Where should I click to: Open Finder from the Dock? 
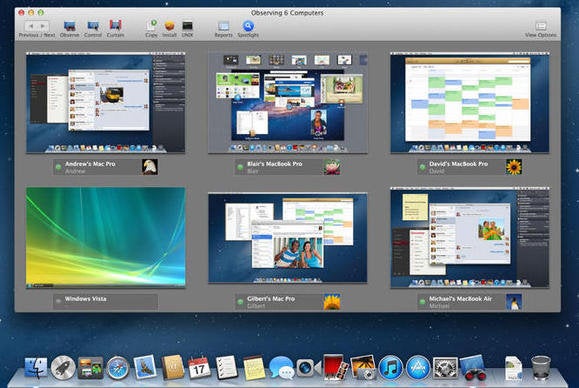click(x=36, y=368)
